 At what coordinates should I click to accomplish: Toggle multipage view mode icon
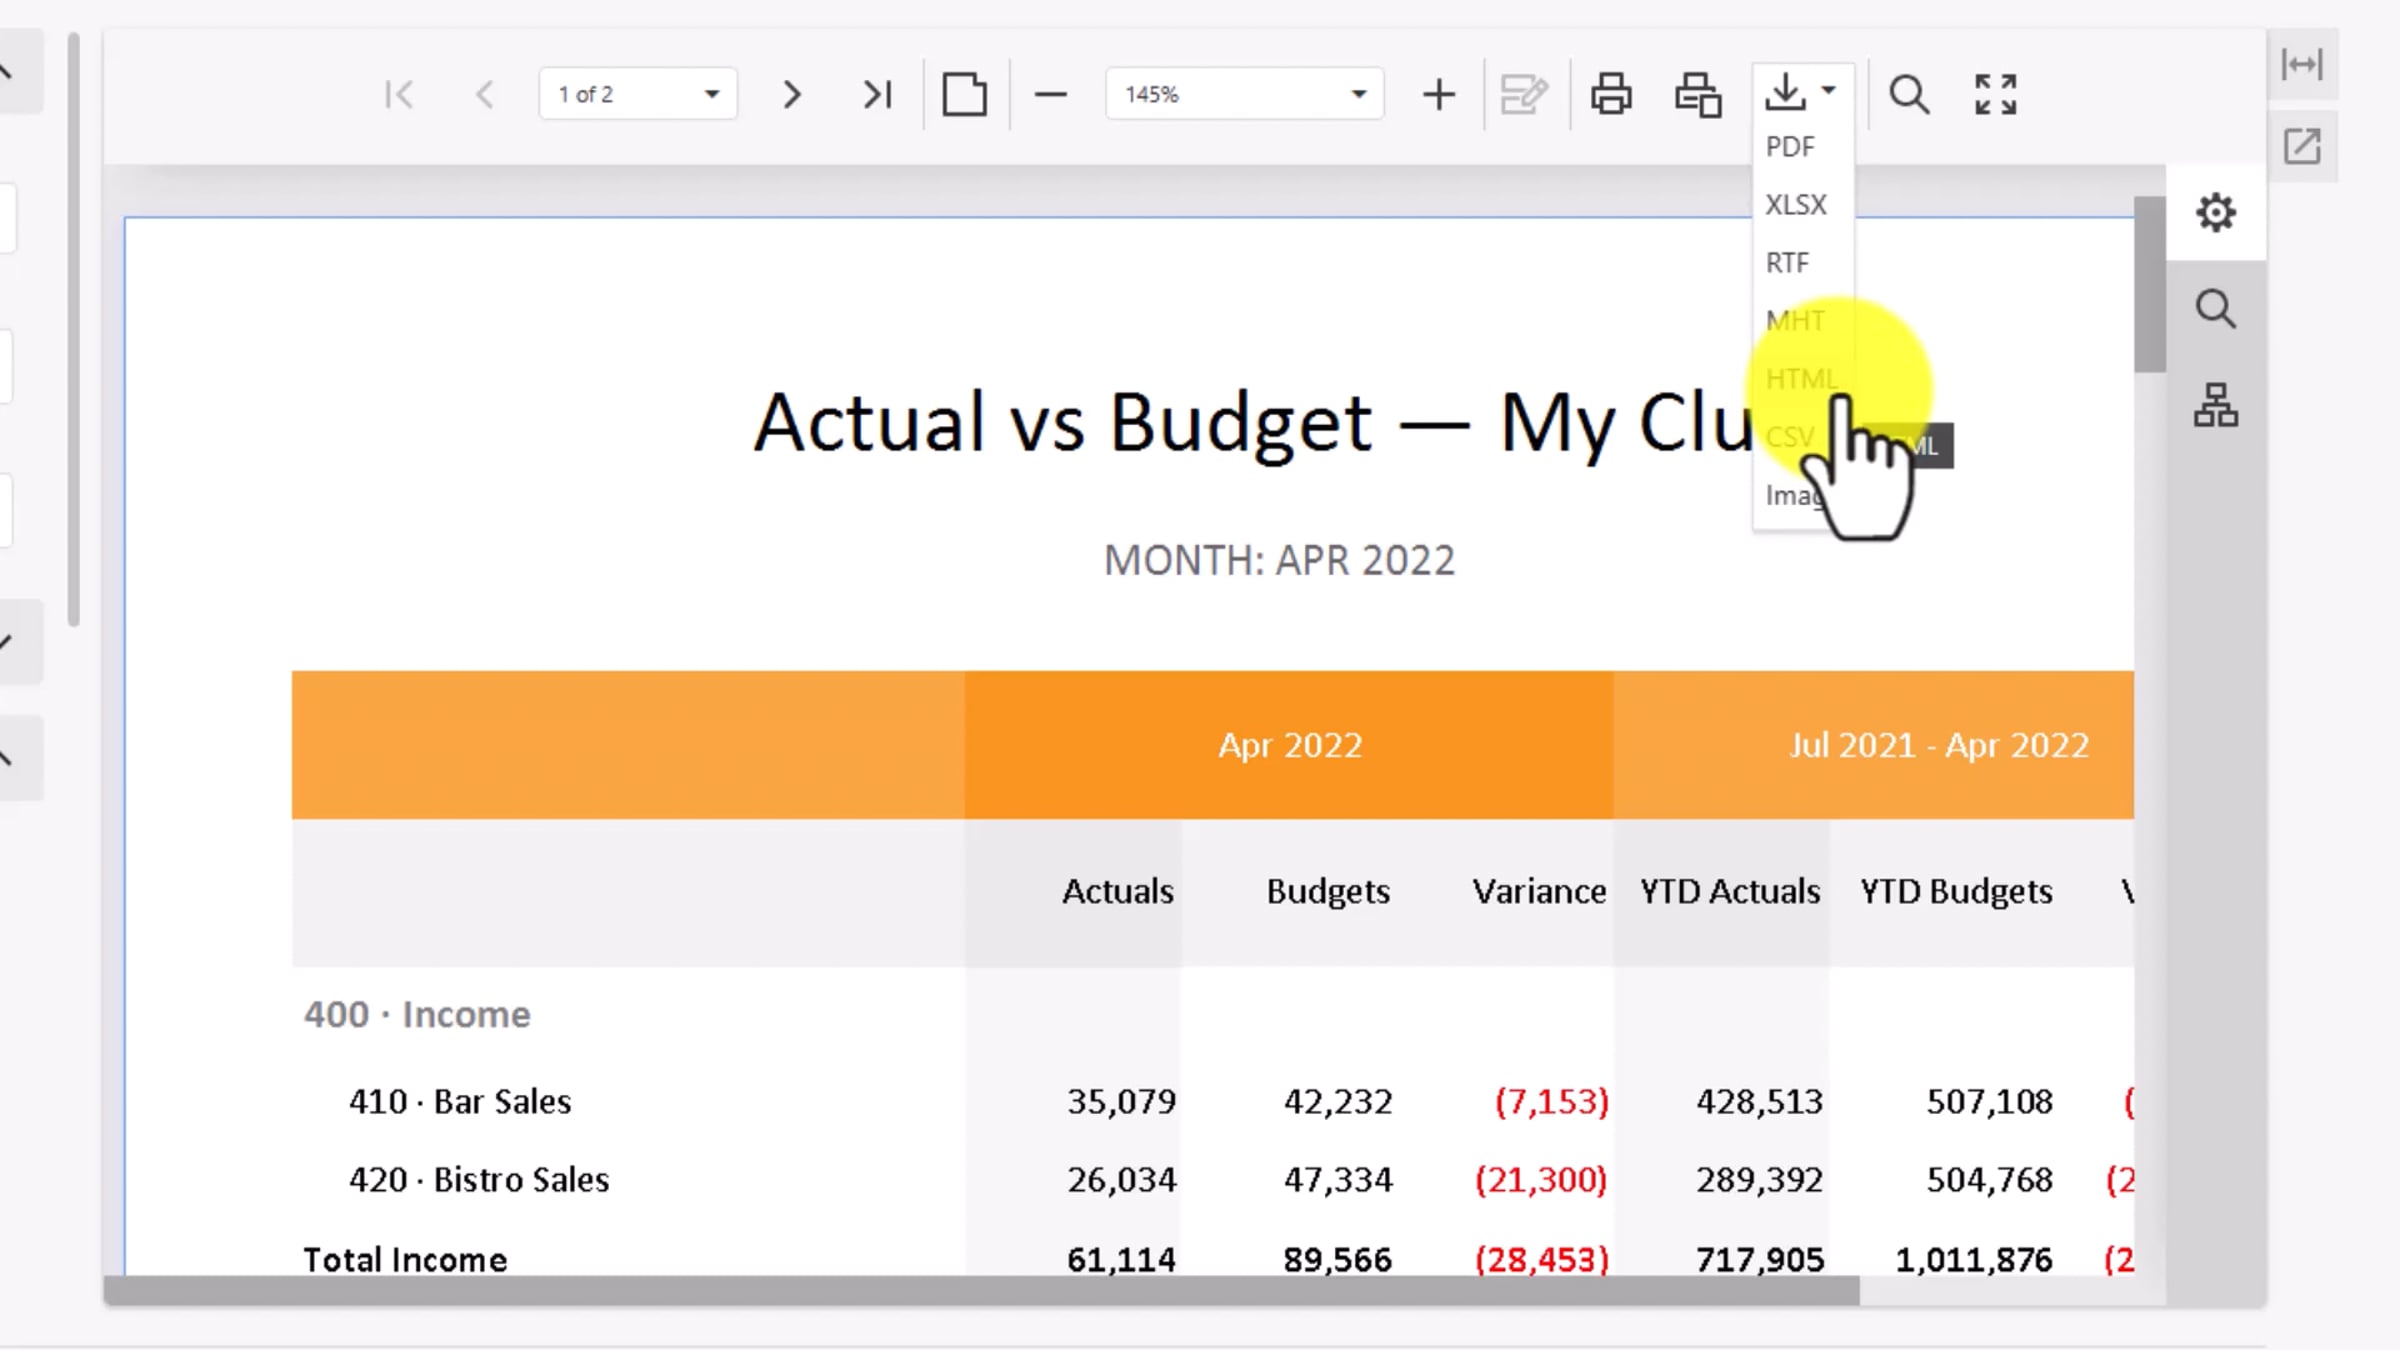tap(964, 95)
